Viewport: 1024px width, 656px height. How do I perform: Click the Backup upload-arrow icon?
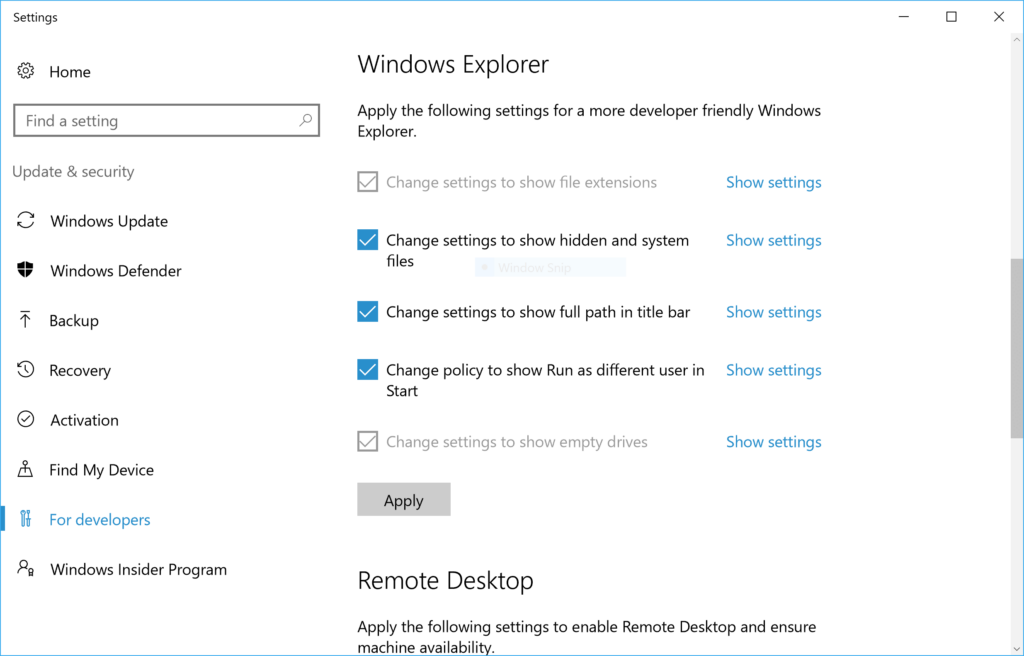[x=25, y=320]
